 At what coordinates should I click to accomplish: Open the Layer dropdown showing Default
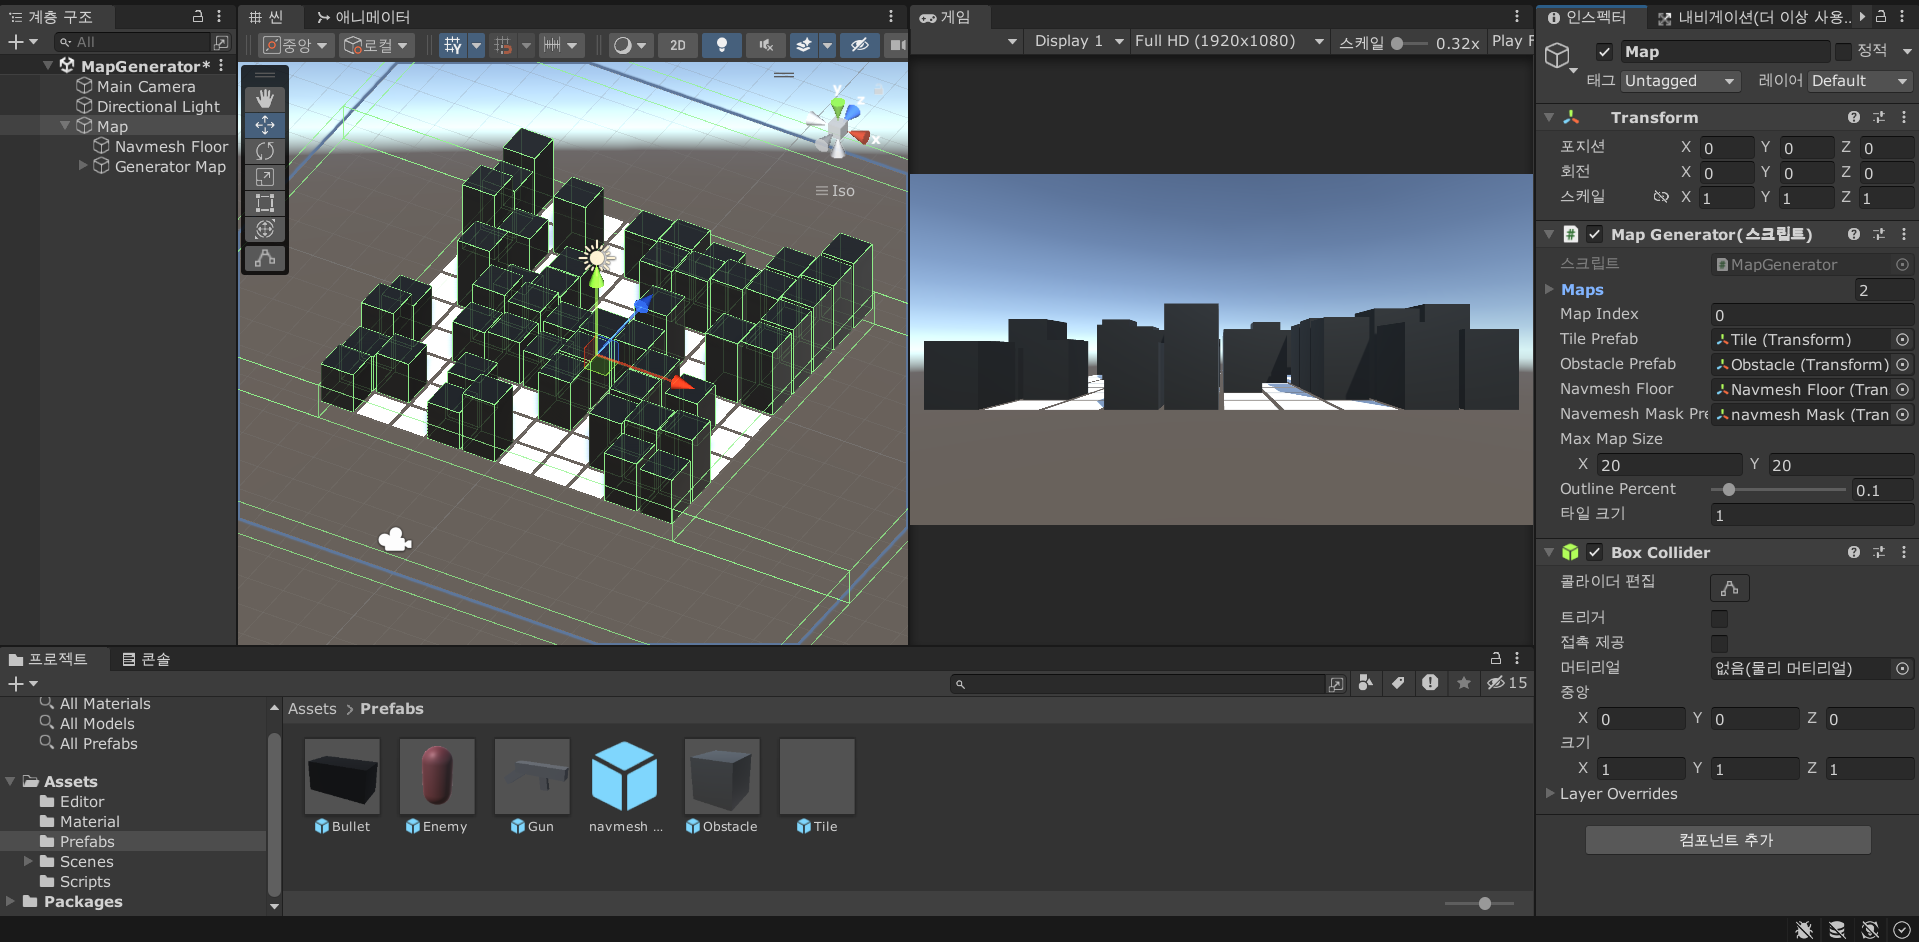pos(1860,81)
